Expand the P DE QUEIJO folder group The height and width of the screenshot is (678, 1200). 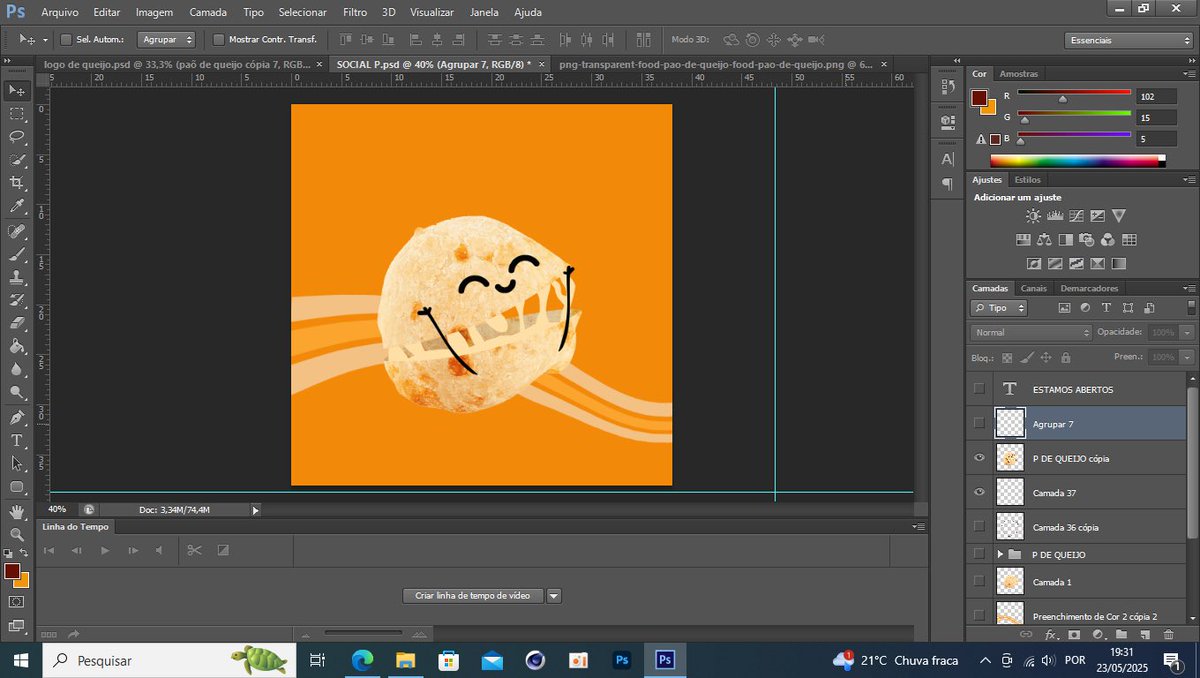(x=999, y=554)
